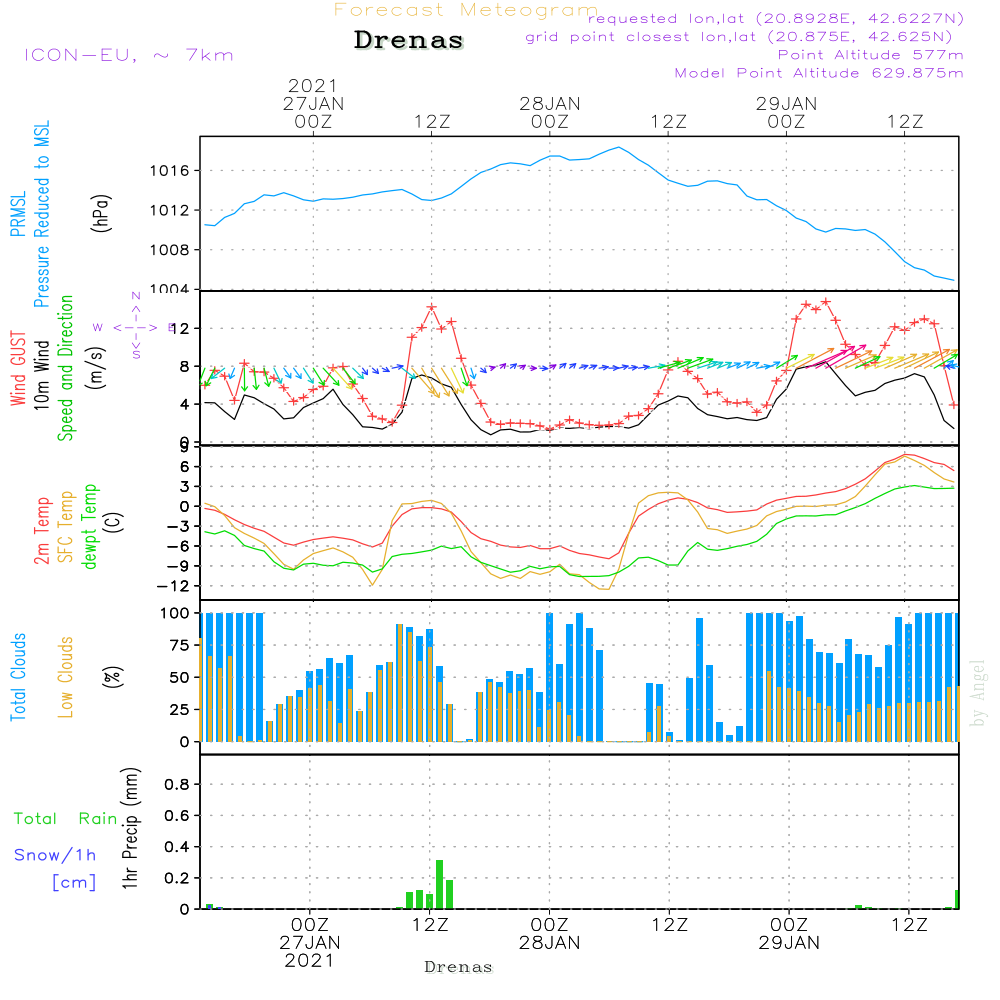
Task: Click the wind gust peak marker near 12Z 27JAN
Action: tap(432, 307)
